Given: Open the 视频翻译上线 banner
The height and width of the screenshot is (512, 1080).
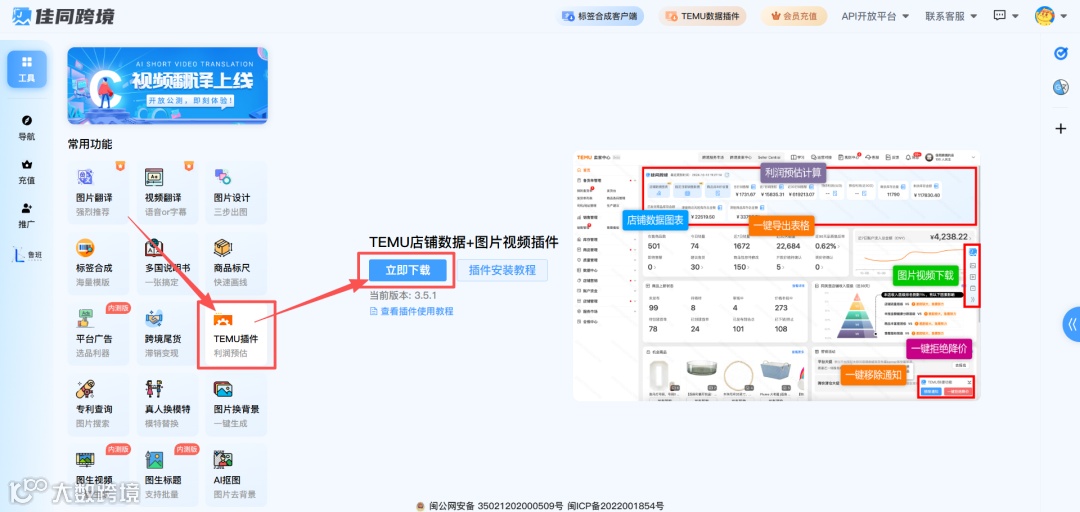Looking at the screenshot, I should pos(167,85).
